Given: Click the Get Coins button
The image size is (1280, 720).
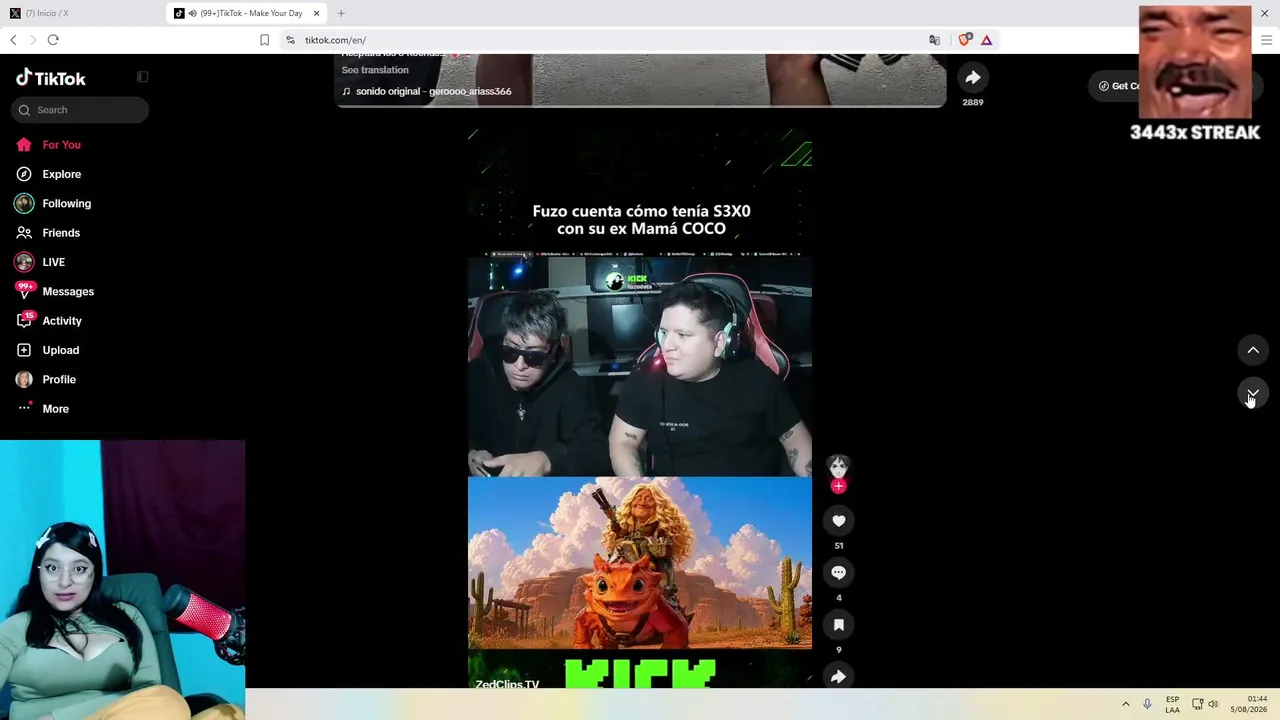Looking at the screenshot, I should 1116,86.
